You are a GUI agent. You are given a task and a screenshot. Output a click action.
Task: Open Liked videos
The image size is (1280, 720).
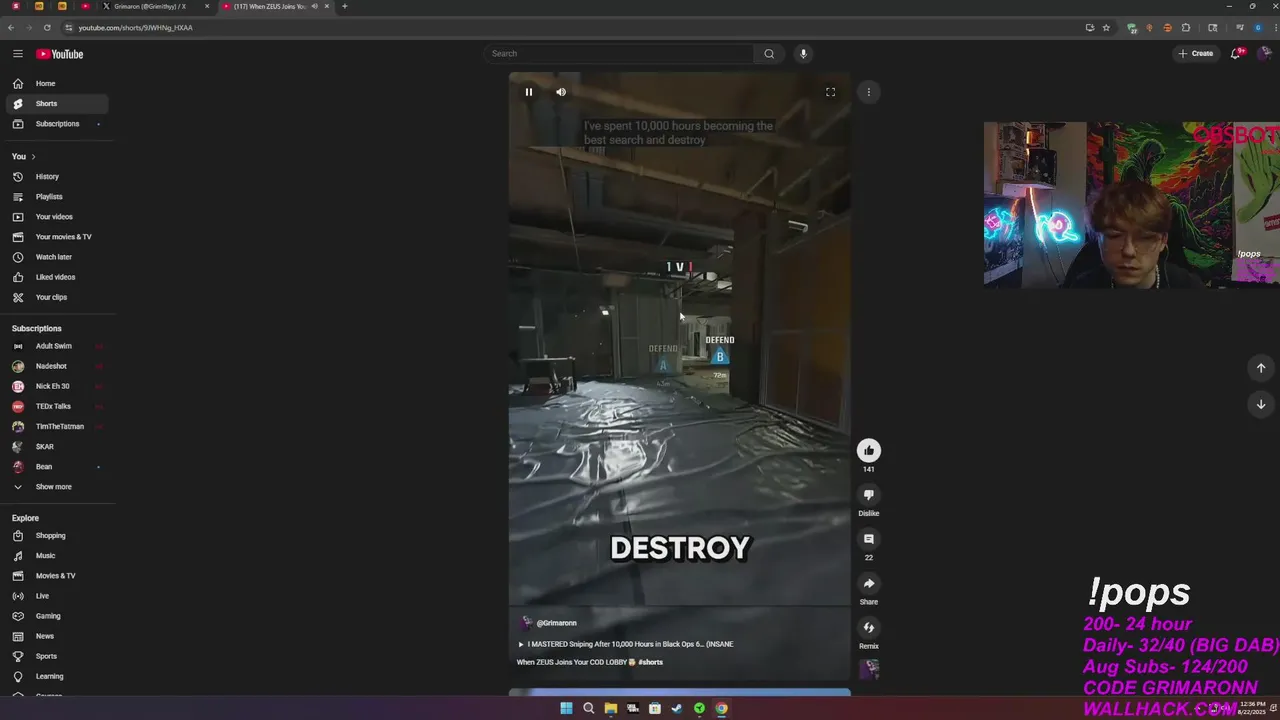57,277
